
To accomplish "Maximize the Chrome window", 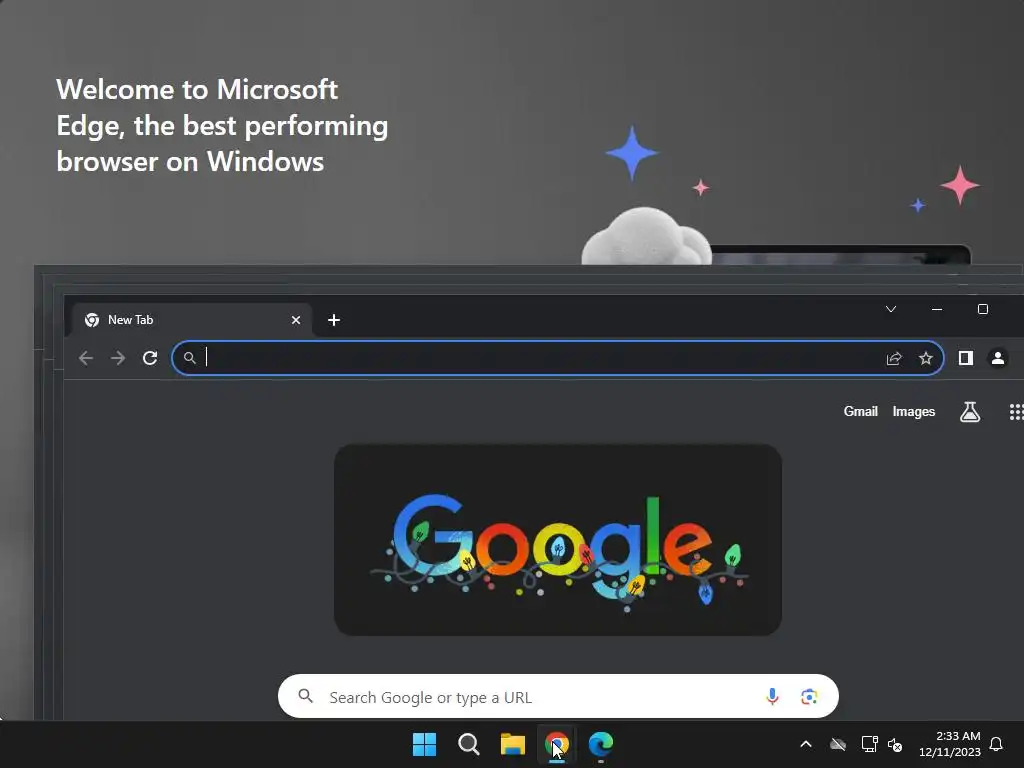I will 983,309.
